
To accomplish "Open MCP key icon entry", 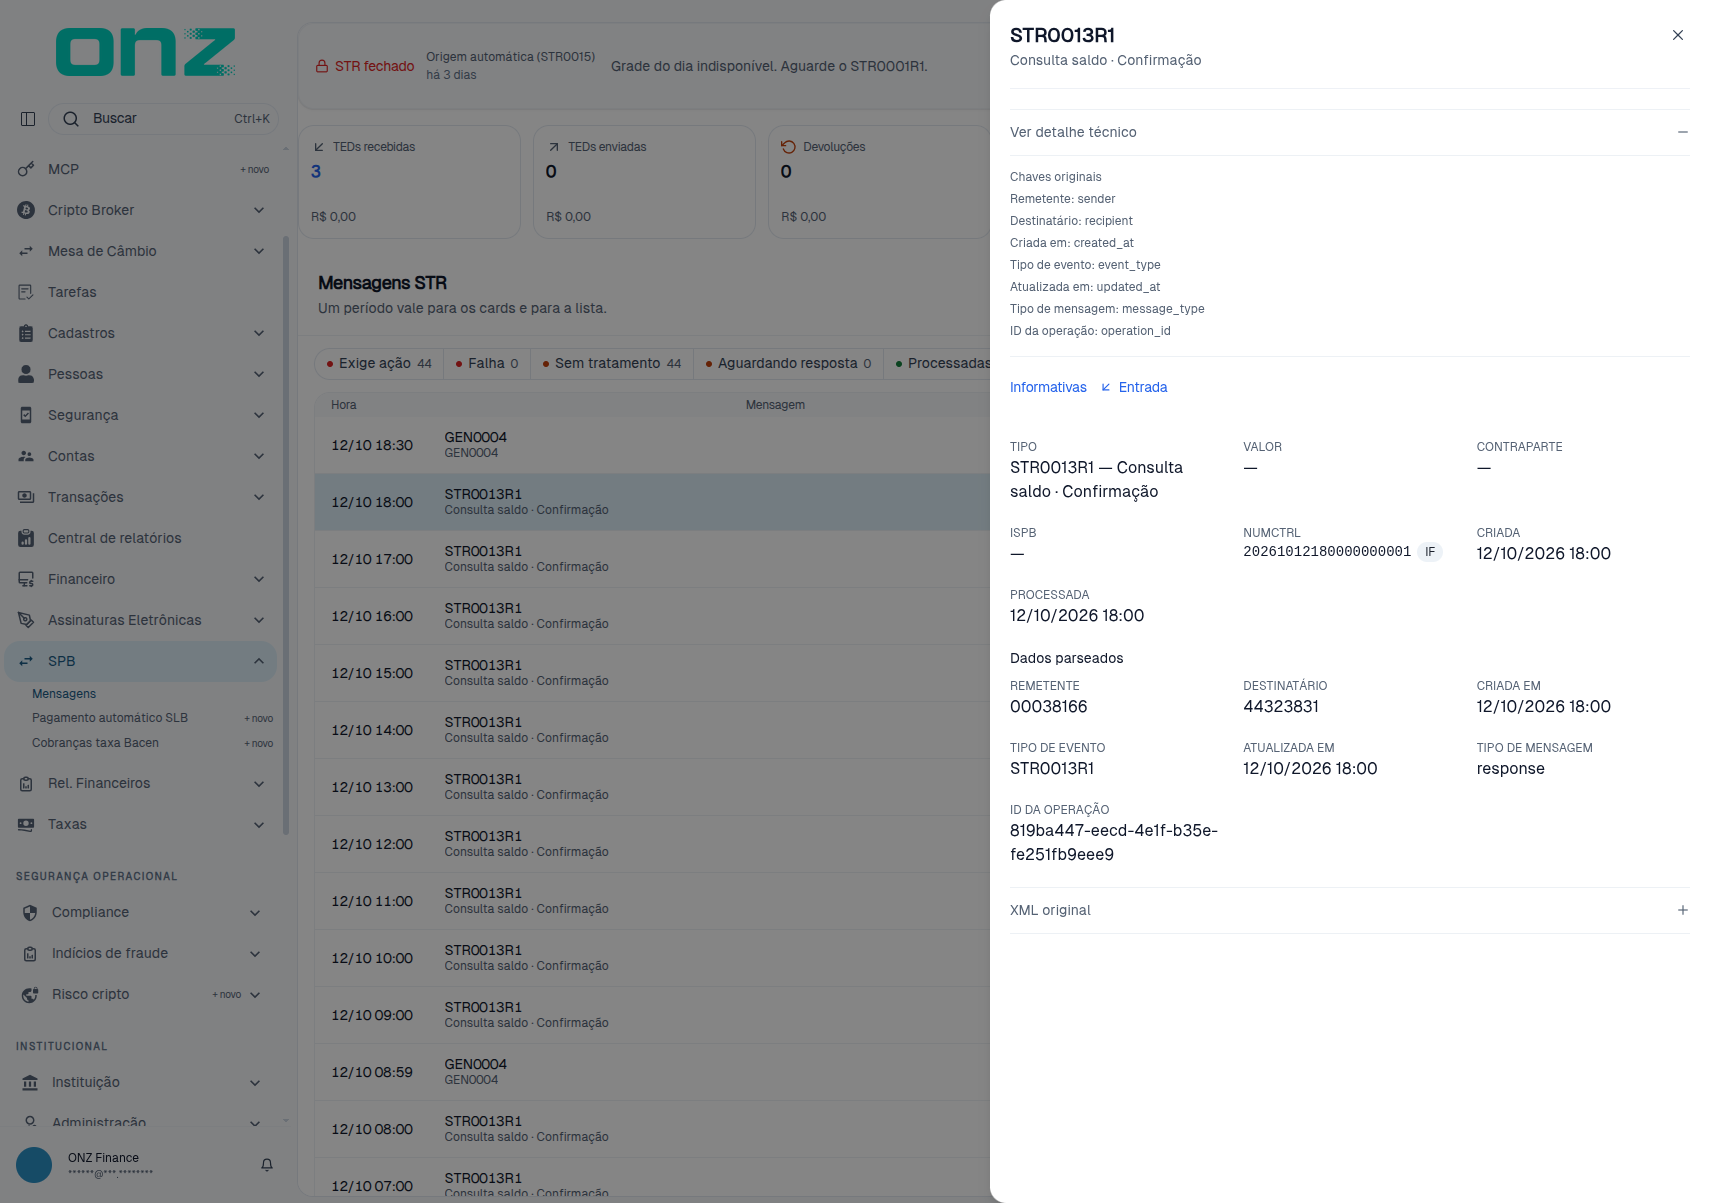I will pyautogui.click(x=26, y=170).
